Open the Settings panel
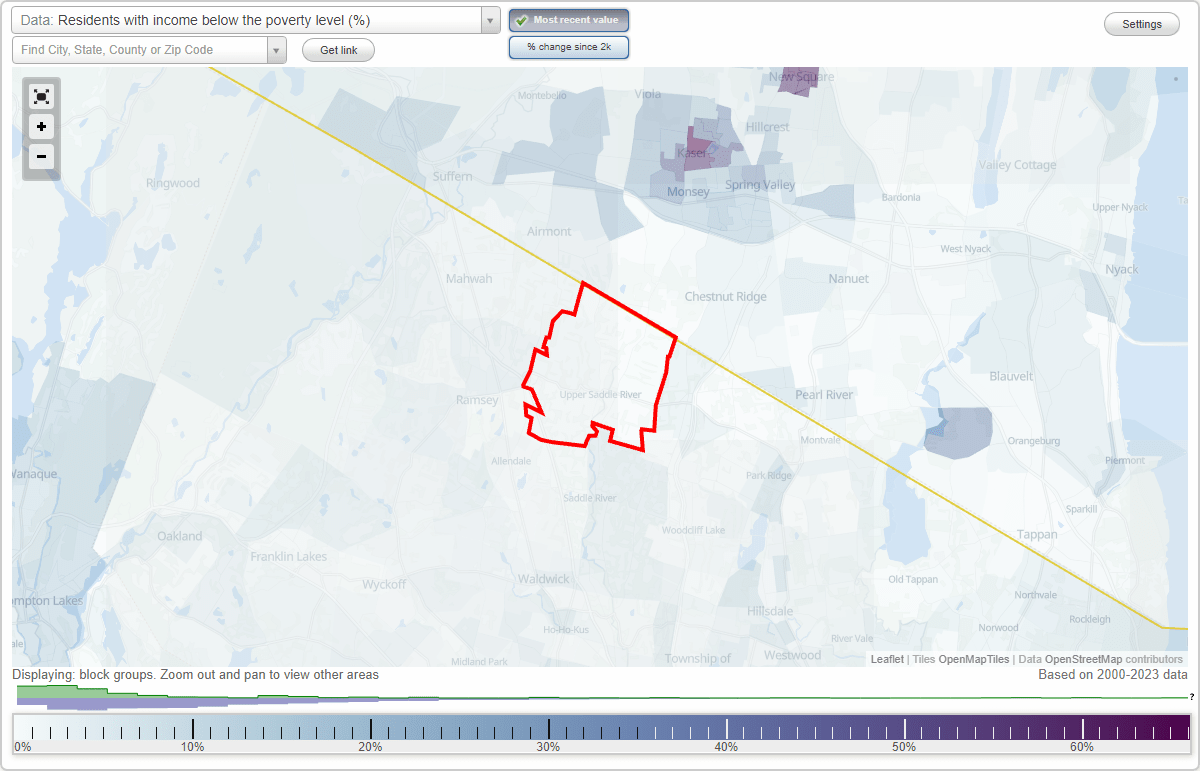The width and height of the screenshot is (1200, 771). pyautogui.click(x=1141, y=23)
